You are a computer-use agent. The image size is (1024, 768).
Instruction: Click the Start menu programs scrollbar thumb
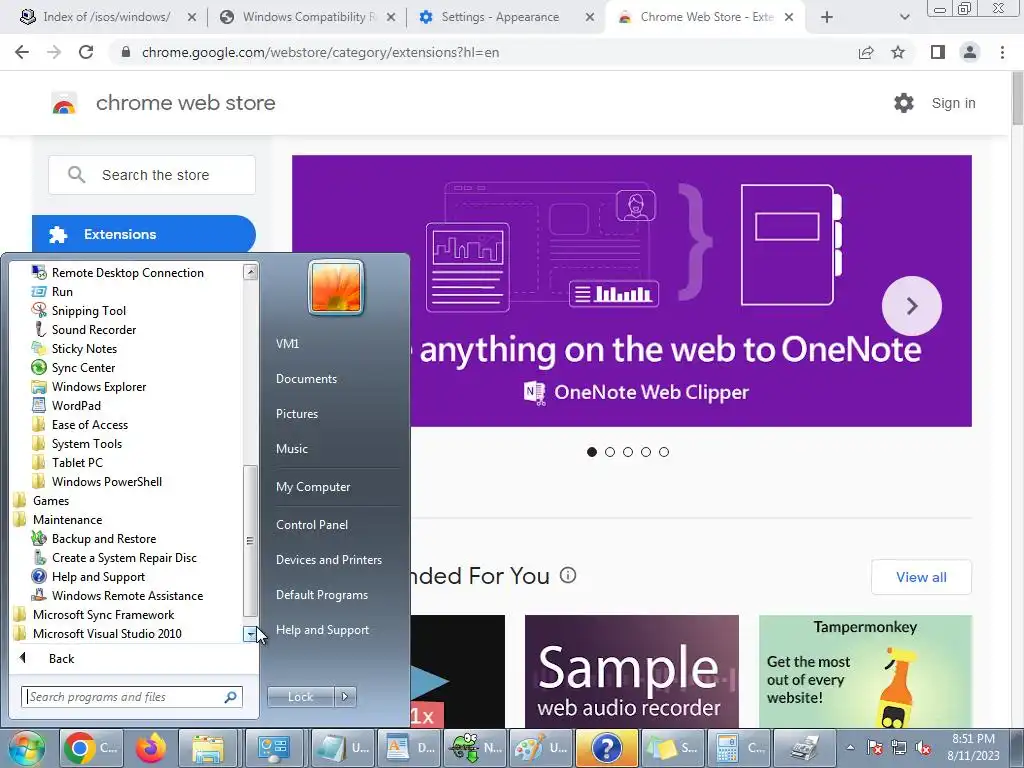(x=249, y=541)
